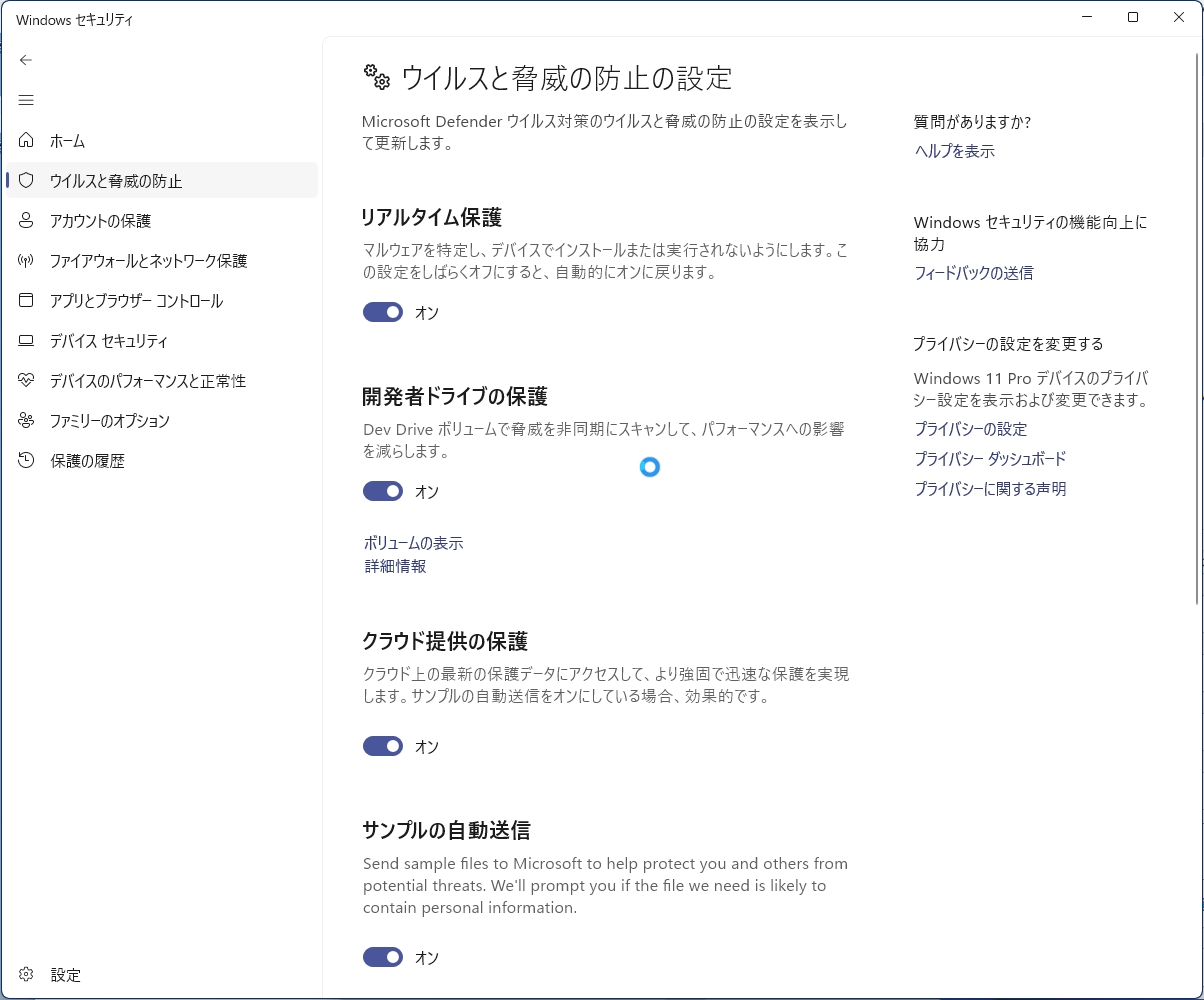Open the プライバシー ダッシュボード link
The height and width of the screenshot is (1000, 1204).
coord(989,459)
